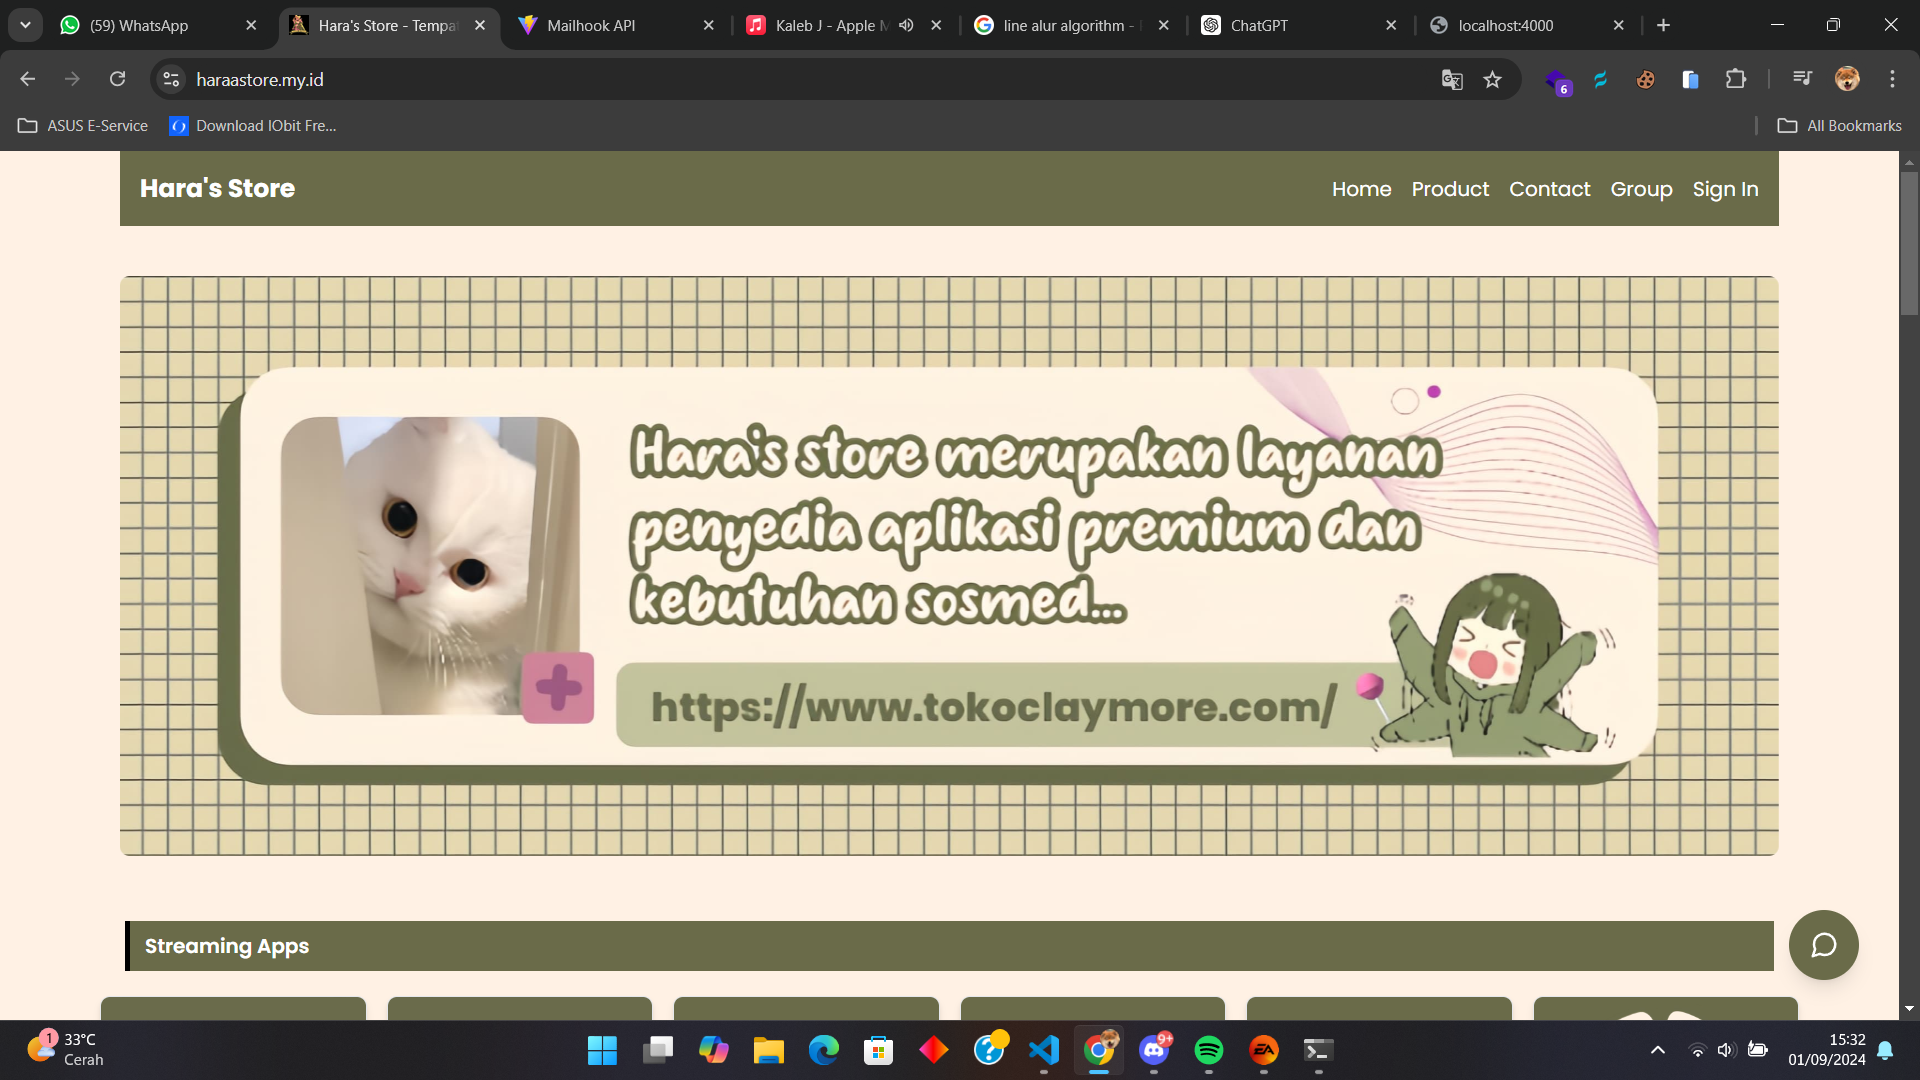Open notifications bell icon

point(1885,1050)
